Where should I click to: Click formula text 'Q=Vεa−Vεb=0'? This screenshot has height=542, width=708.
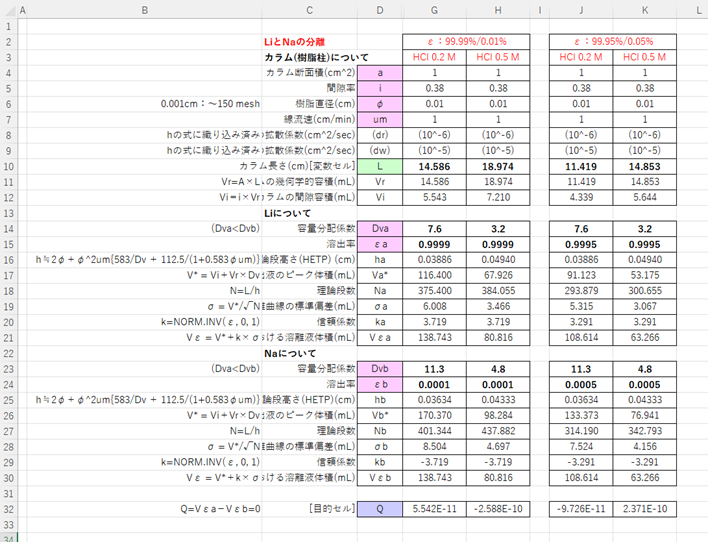220,509
